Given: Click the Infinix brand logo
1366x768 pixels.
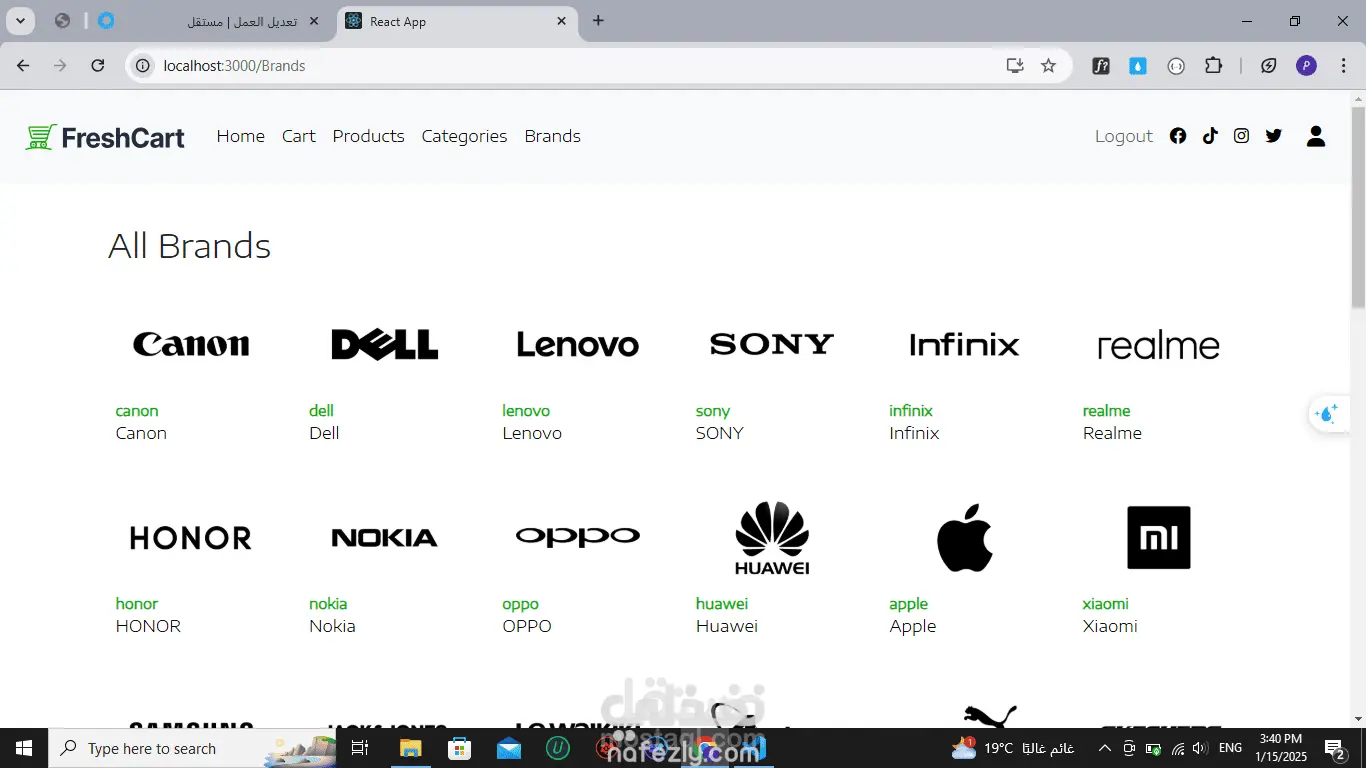Looking at the screenshot, I should tap(965, 345).
